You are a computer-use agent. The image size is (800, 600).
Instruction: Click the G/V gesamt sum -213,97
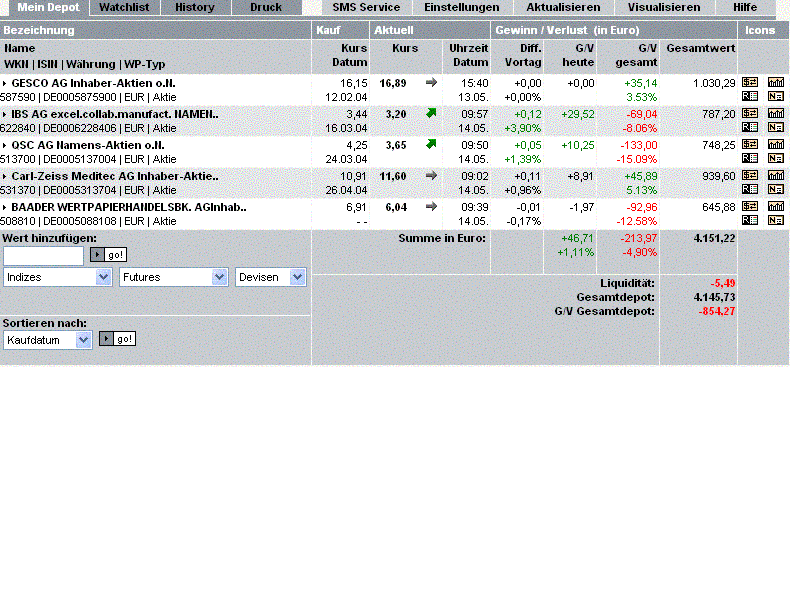pyautogui.click(x=639, y=238)
